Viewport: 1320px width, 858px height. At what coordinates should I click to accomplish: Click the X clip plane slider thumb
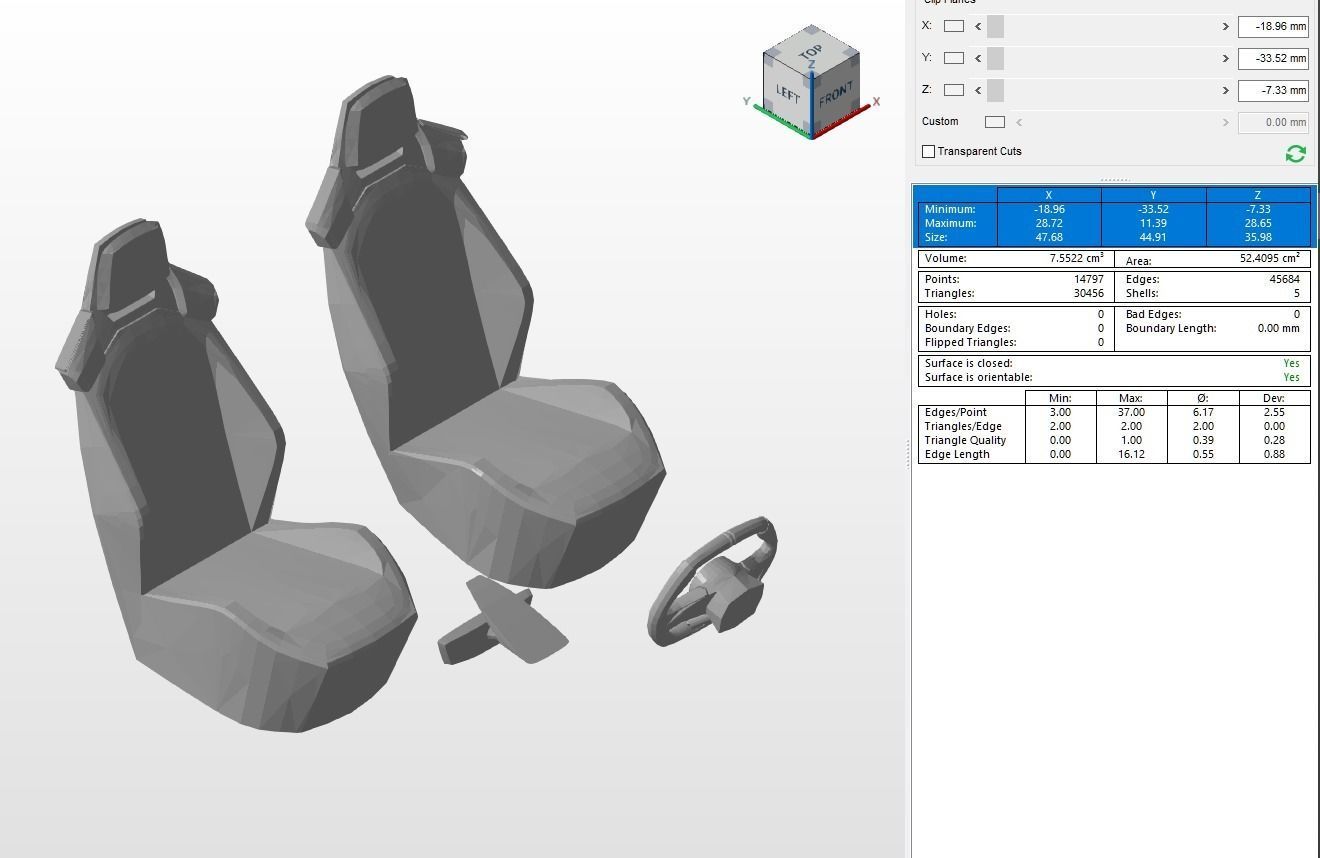pos(995,27)
